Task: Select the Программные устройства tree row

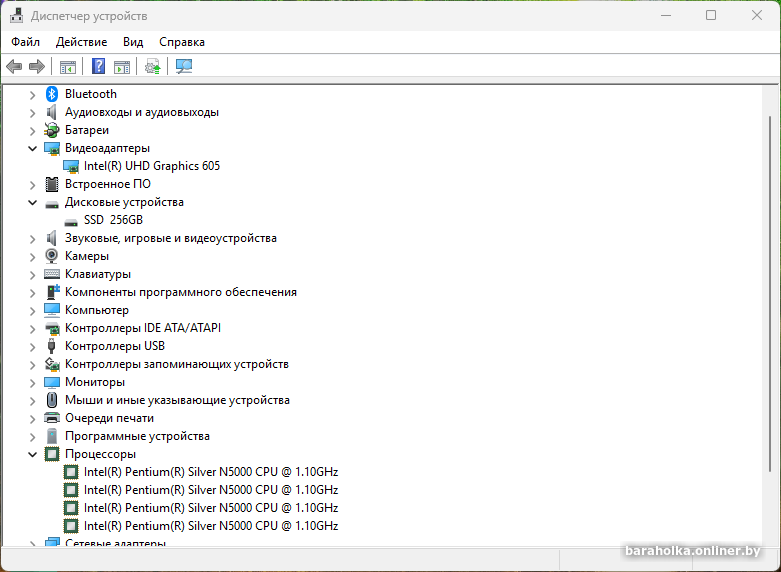Action: pyautogui.click(x=137, y=436)
